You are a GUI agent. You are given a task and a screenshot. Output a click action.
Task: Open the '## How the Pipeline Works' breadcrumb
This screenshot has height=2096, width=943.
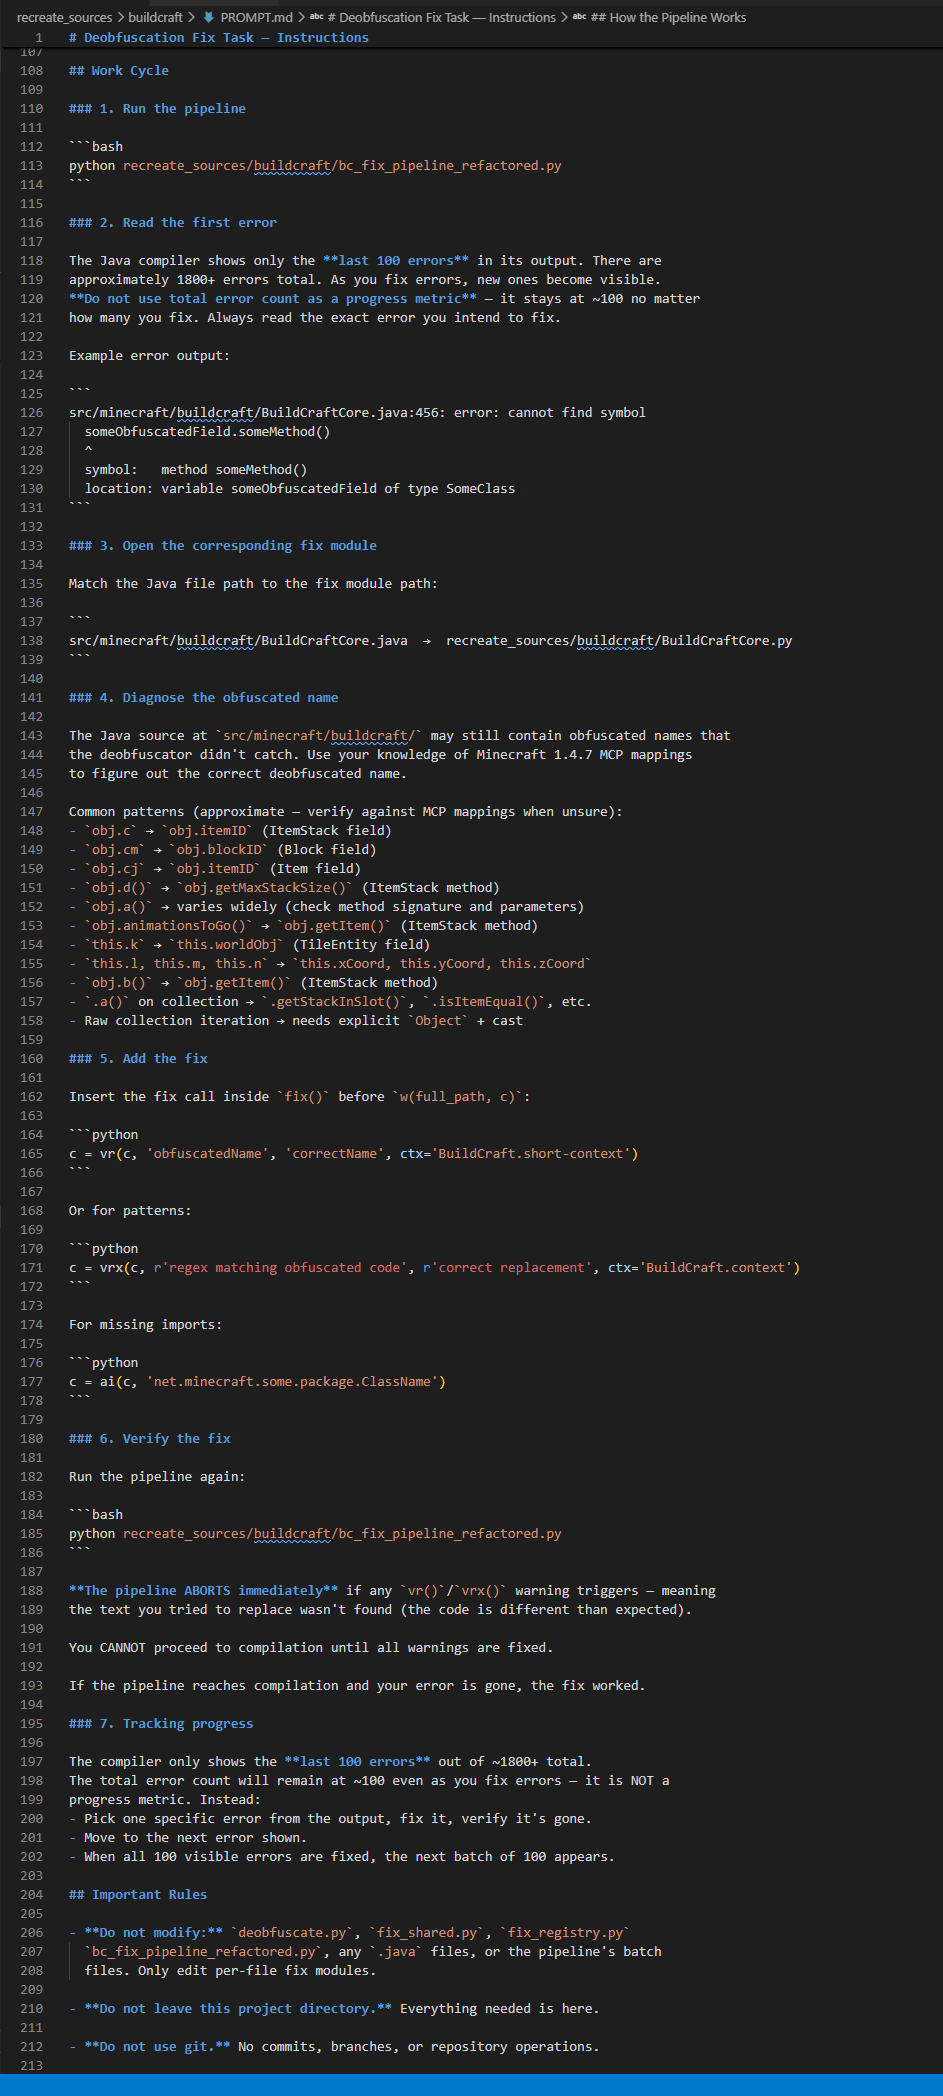click(x=668, y=17)
